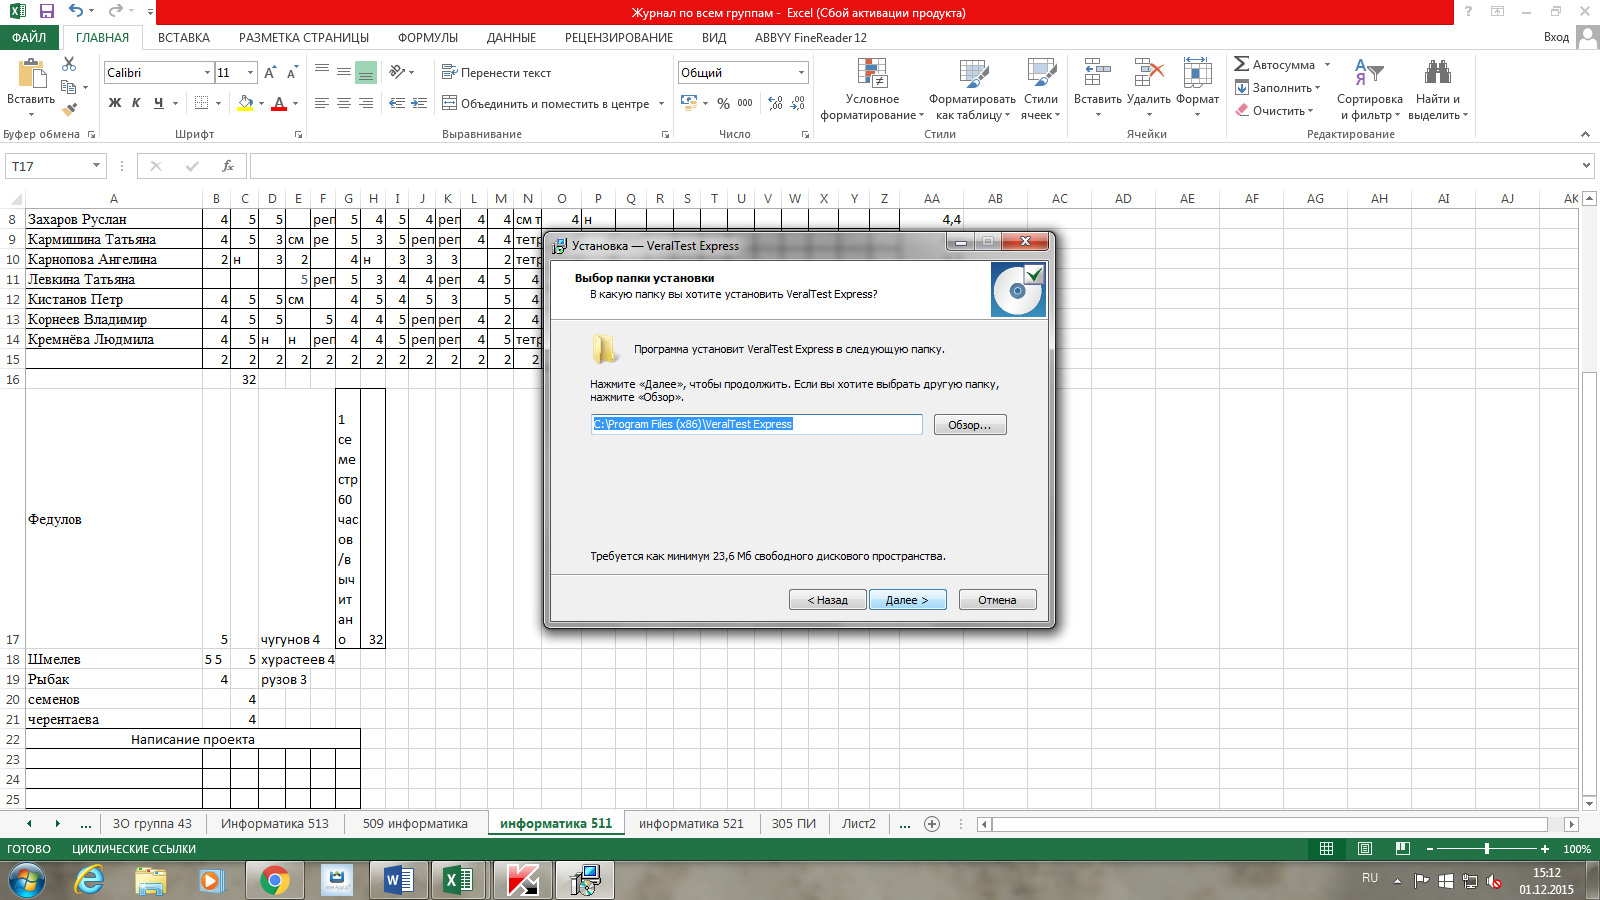The width and height of the screenshot is (1600, 900).
Task: Switch to РАЗМЕТКА СТРАНИЦЫ tab
Action: click(x=304, y=38)
